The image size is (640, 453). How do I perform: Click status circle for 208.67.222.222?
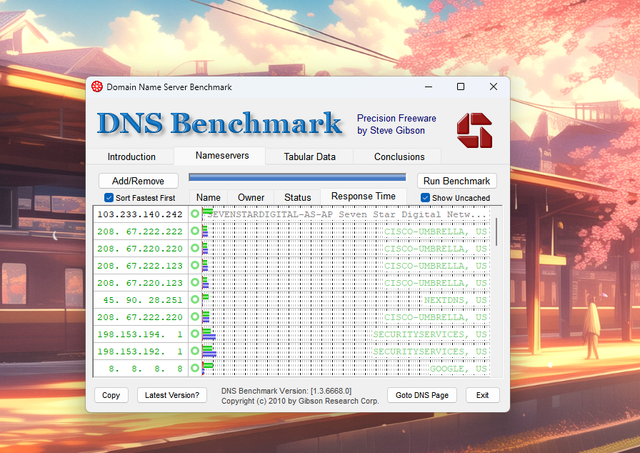coord(195,231)
